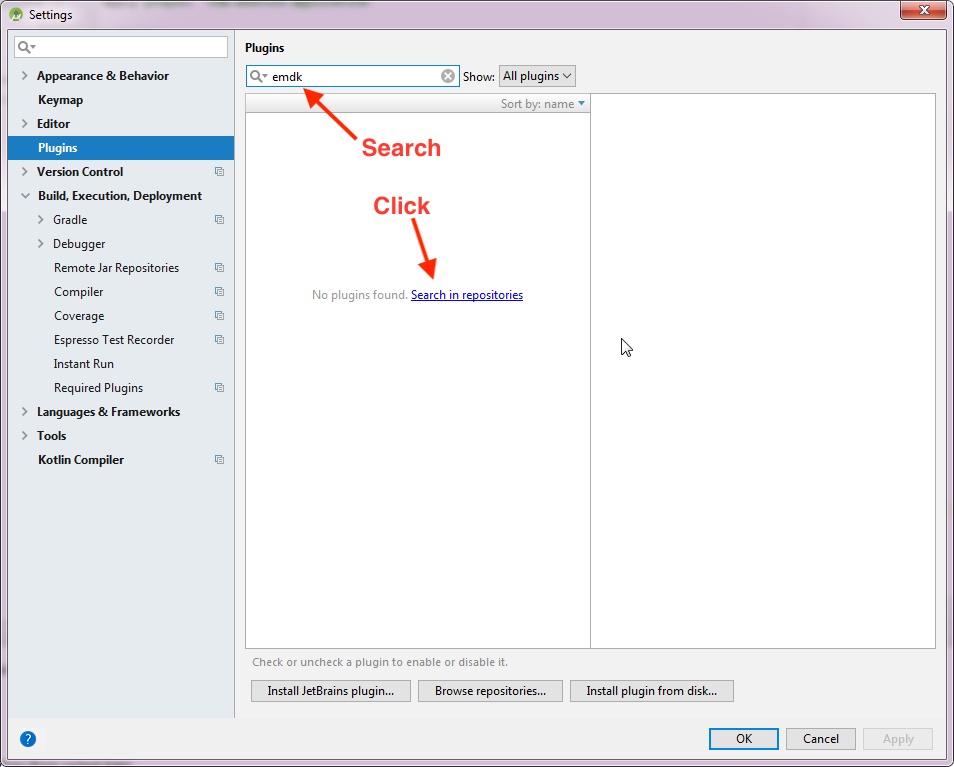Open Compiler settings
This screenshot has height=767, width=954.
point(78,292)
